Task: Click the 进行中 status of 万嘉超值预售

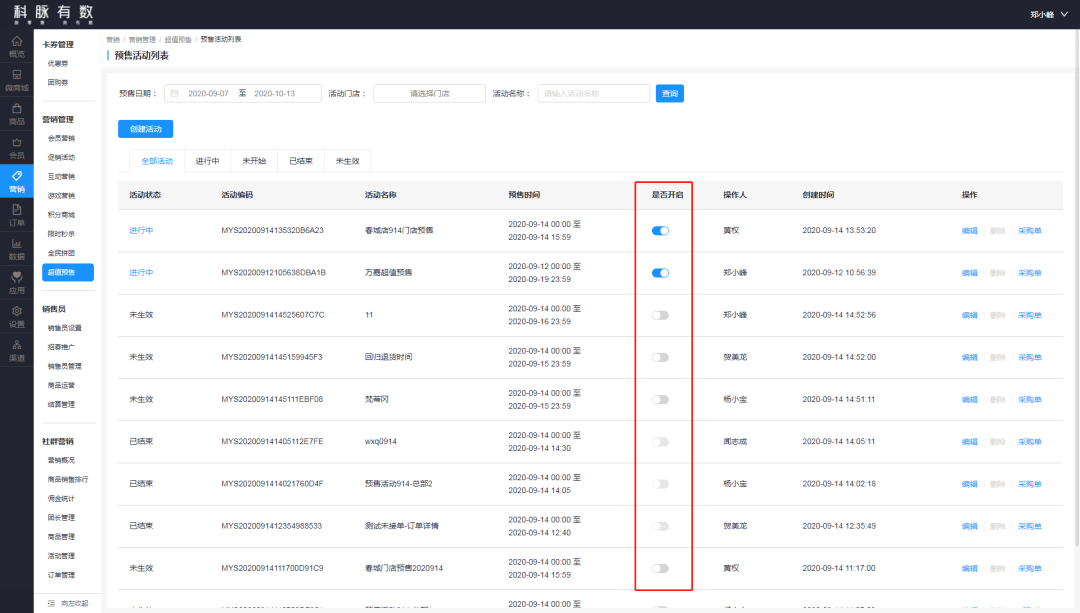Action: coord(141,273)
